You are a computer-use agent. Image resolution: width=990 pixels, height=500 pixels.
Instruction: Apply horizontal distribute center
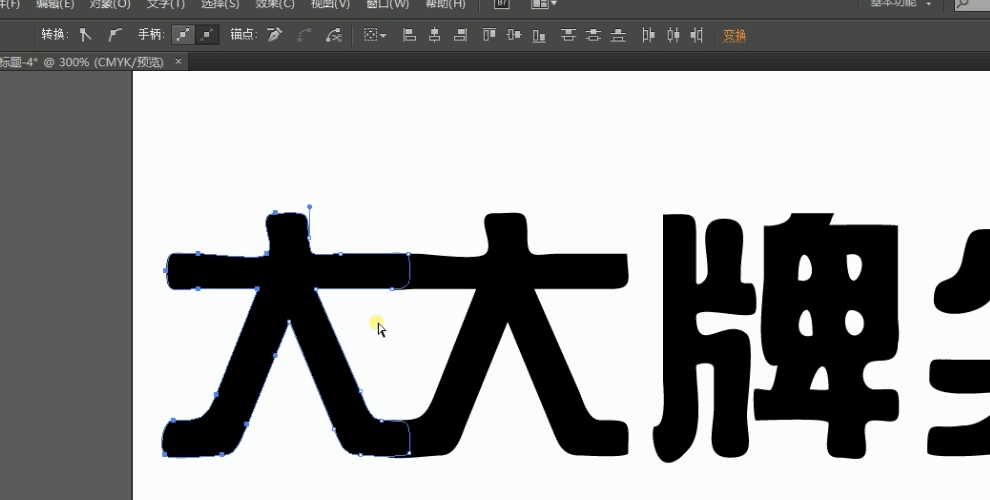[673, 35]
